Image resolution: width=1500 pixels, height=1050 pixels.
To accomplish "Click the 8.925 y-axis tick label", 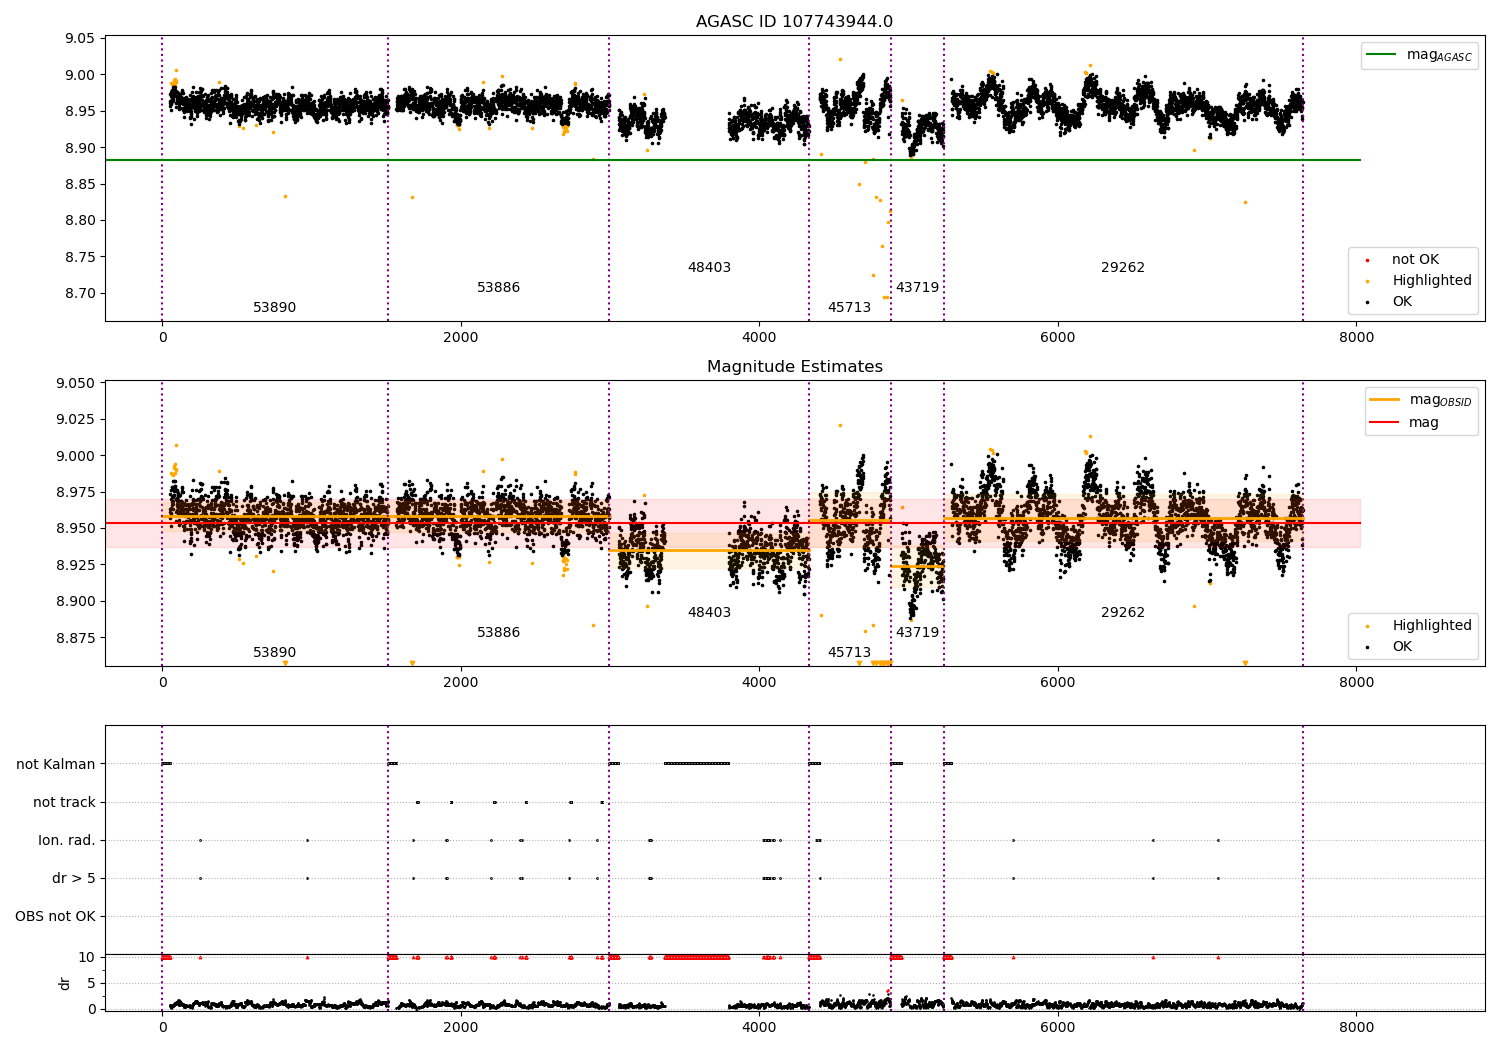I will click(75, 566).
